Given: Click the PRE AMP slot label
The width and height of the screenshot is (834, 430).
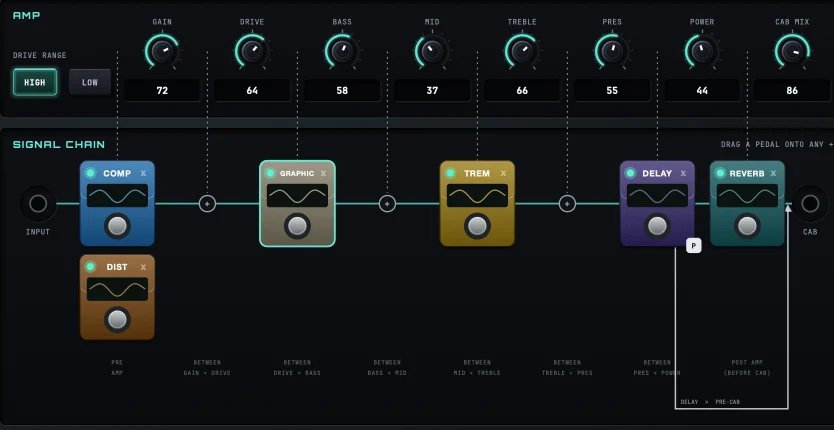Looking at the screenshot, I should (117, 368).
